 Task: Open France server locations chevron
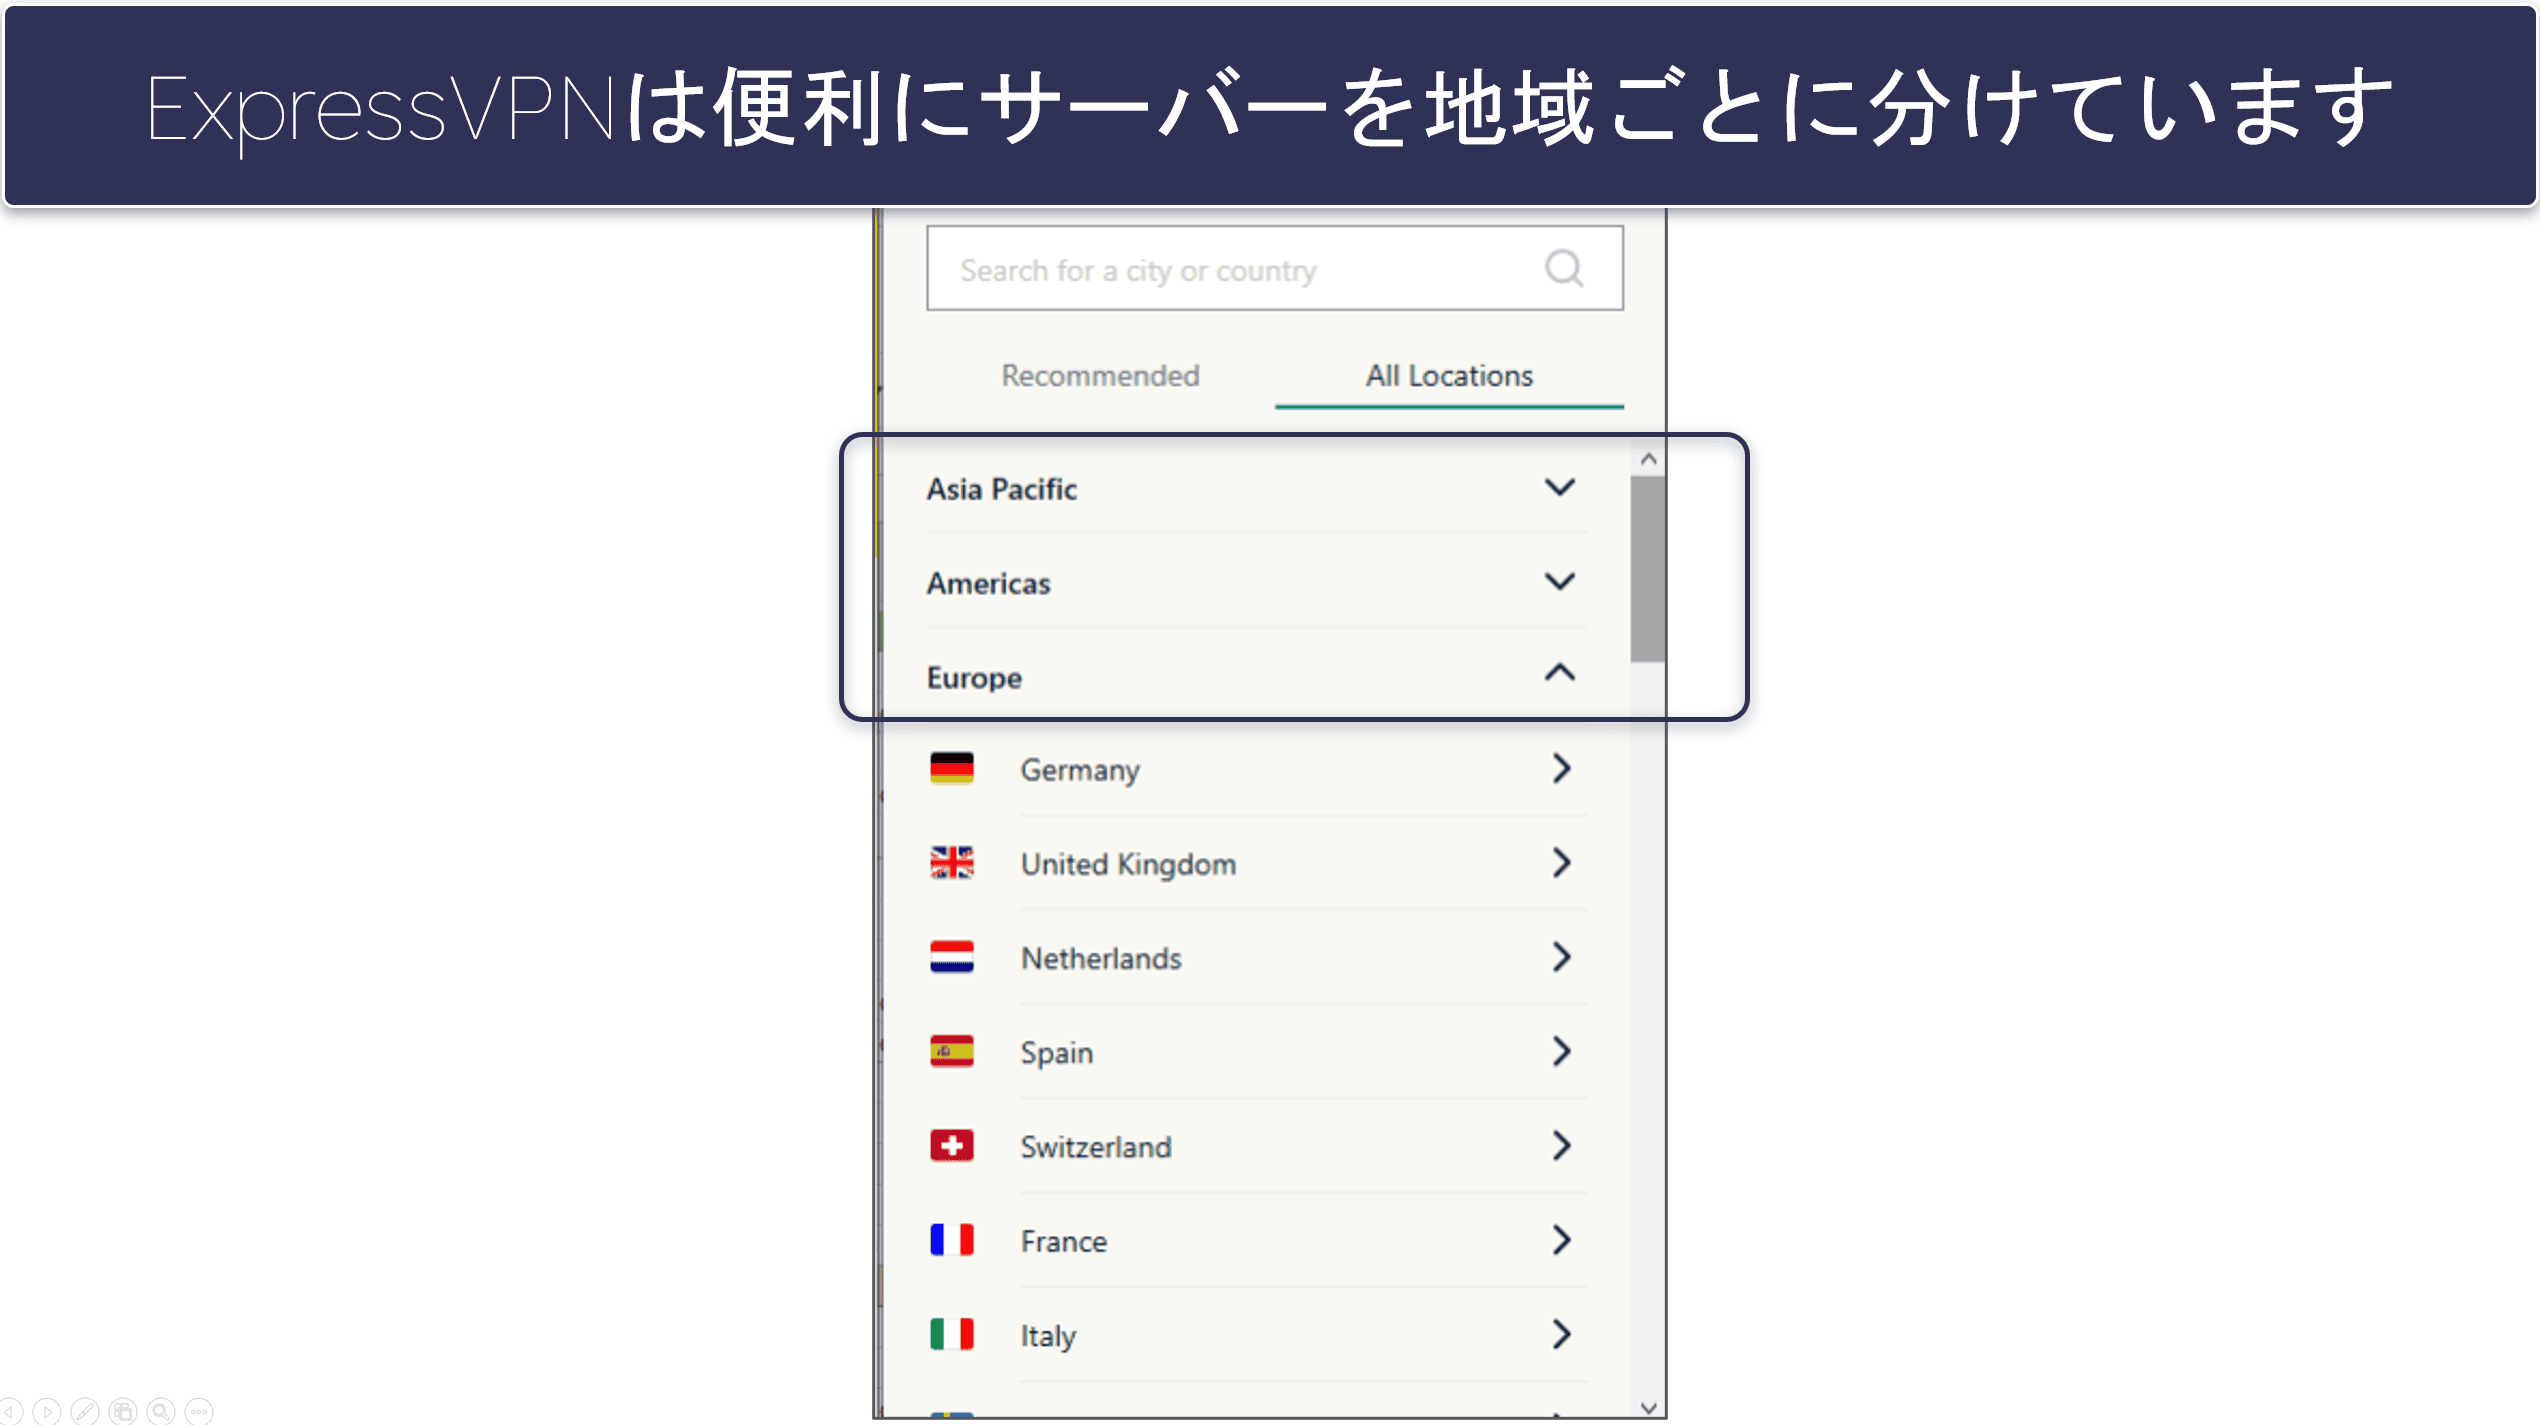pyautogui.click(x=1561, y=1240)
